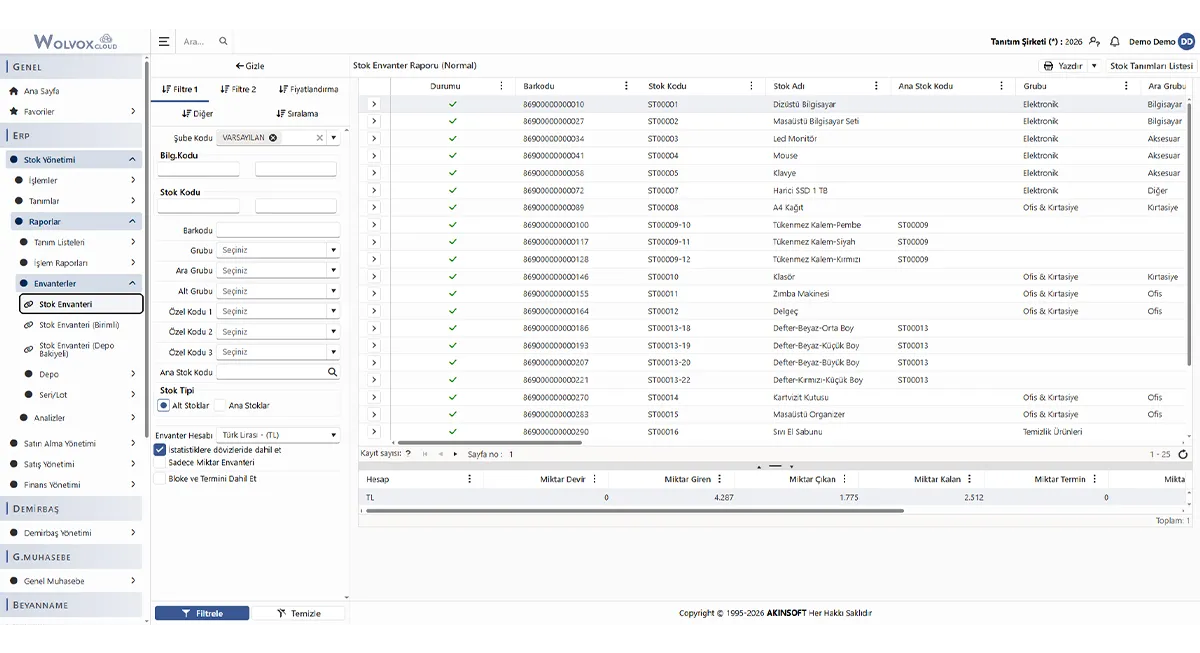Open the Envanter Hesabı currency dropdown
The width and height of the screenshot is (1200, 653).
point(278,435)
